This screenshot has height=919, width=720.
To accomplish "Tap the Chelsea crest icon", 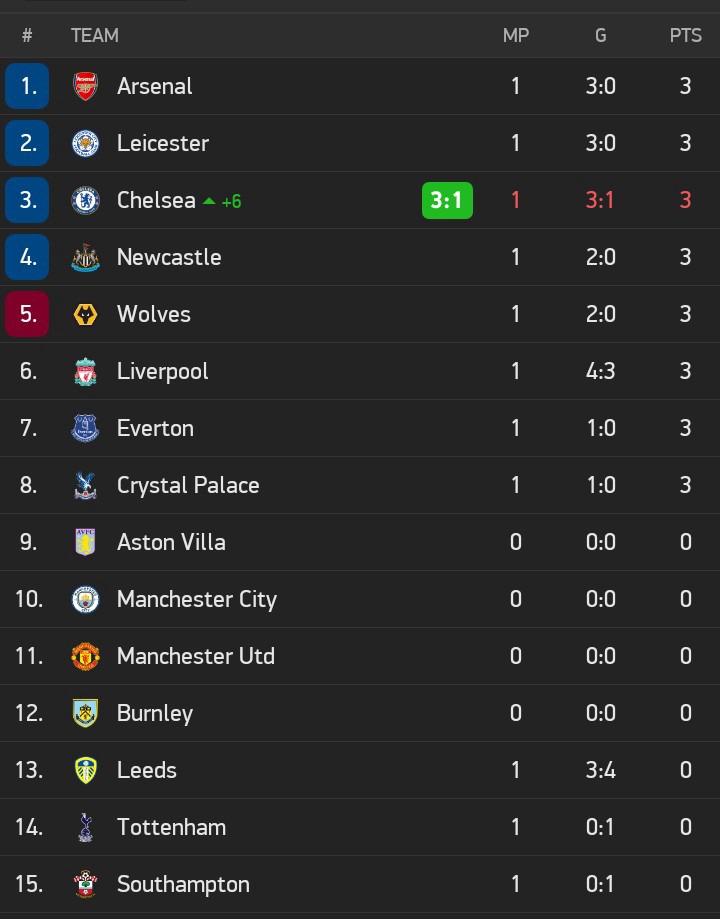I will pyautogui.click(x=85, y=200).
